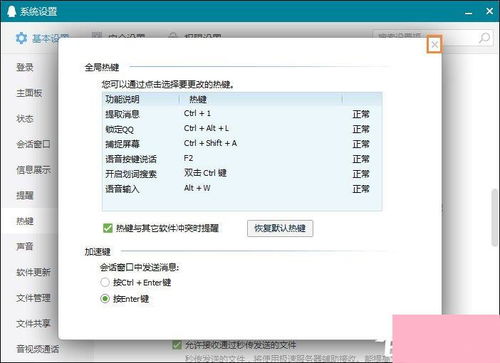The height and width of the screenshot is (363, 500).
Task: Click the 功能说明 column header
Action: point(141,99)
